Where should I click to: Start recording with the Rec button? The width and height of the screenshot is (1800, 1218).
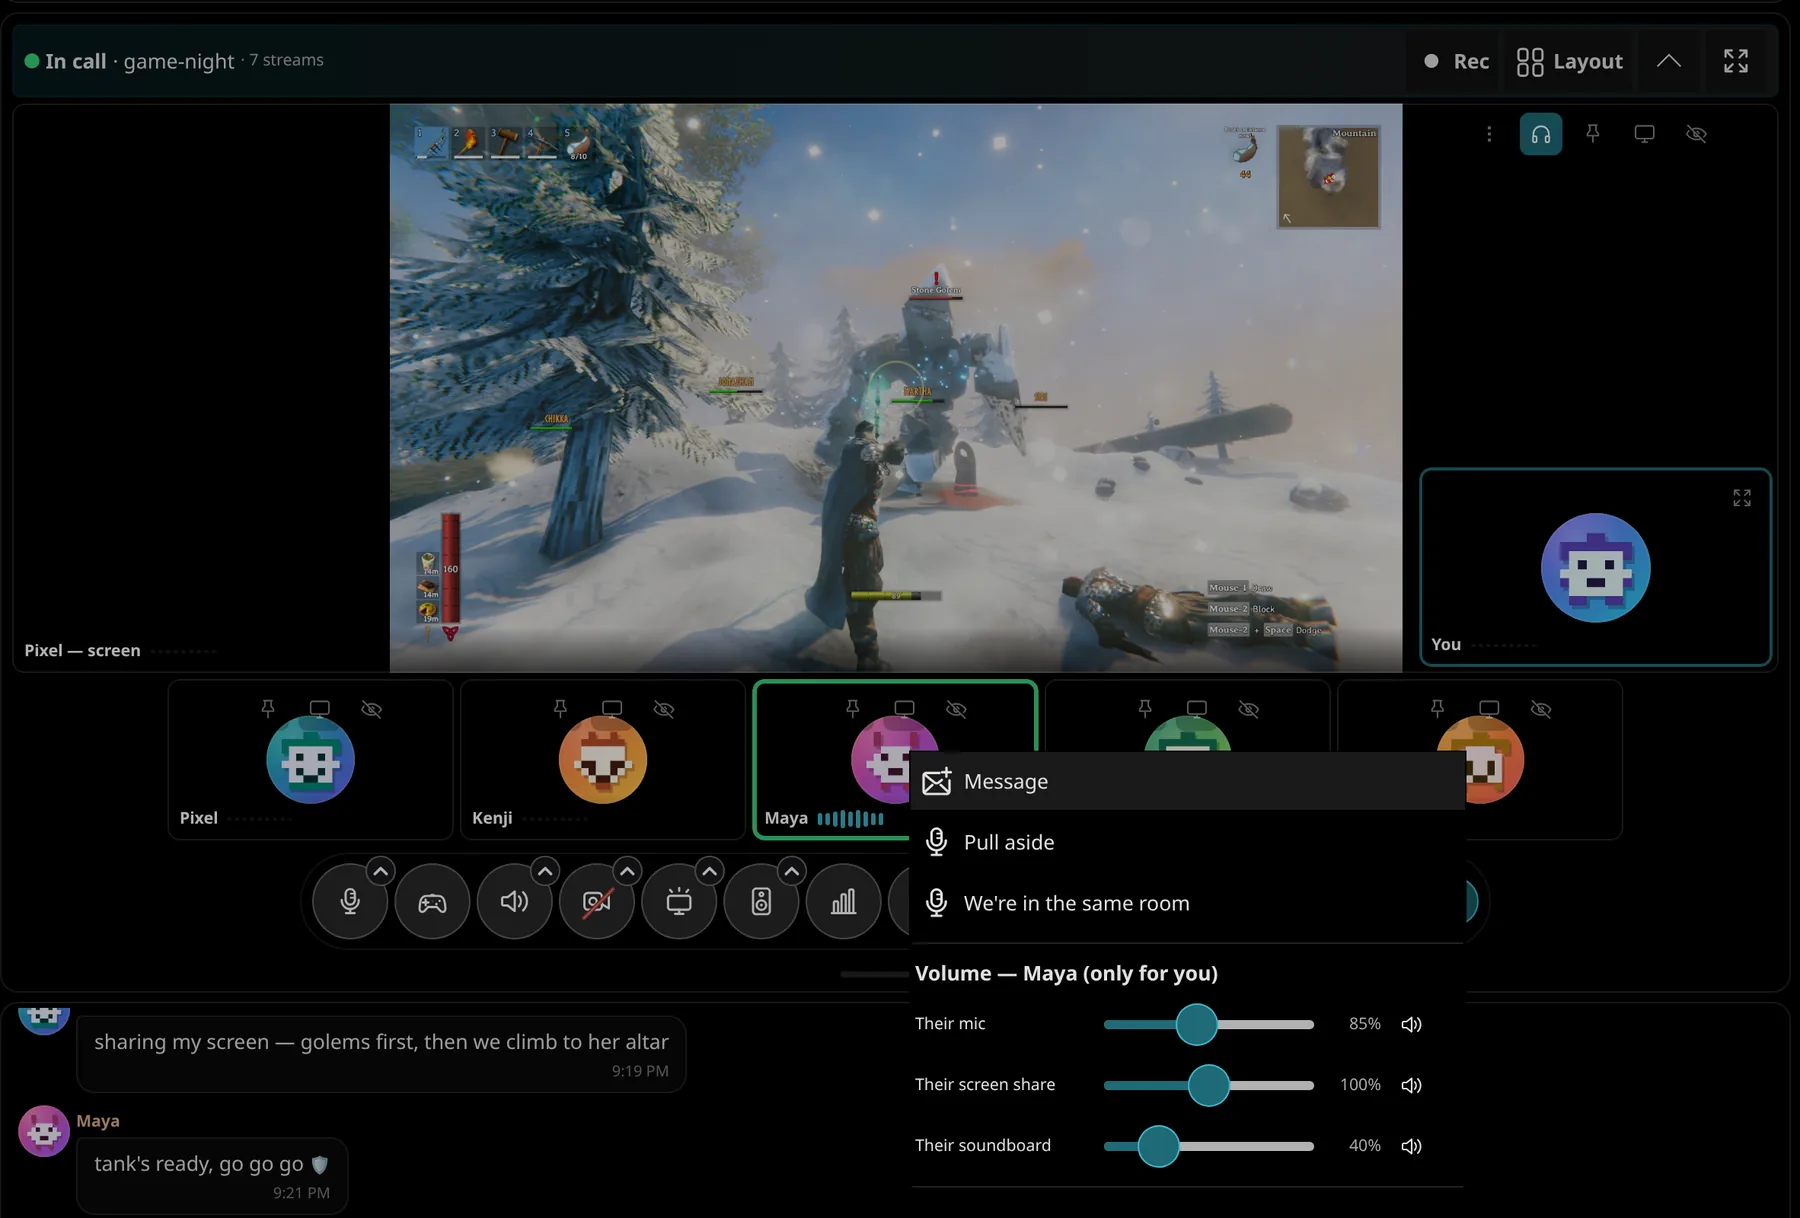[1457, 61]
